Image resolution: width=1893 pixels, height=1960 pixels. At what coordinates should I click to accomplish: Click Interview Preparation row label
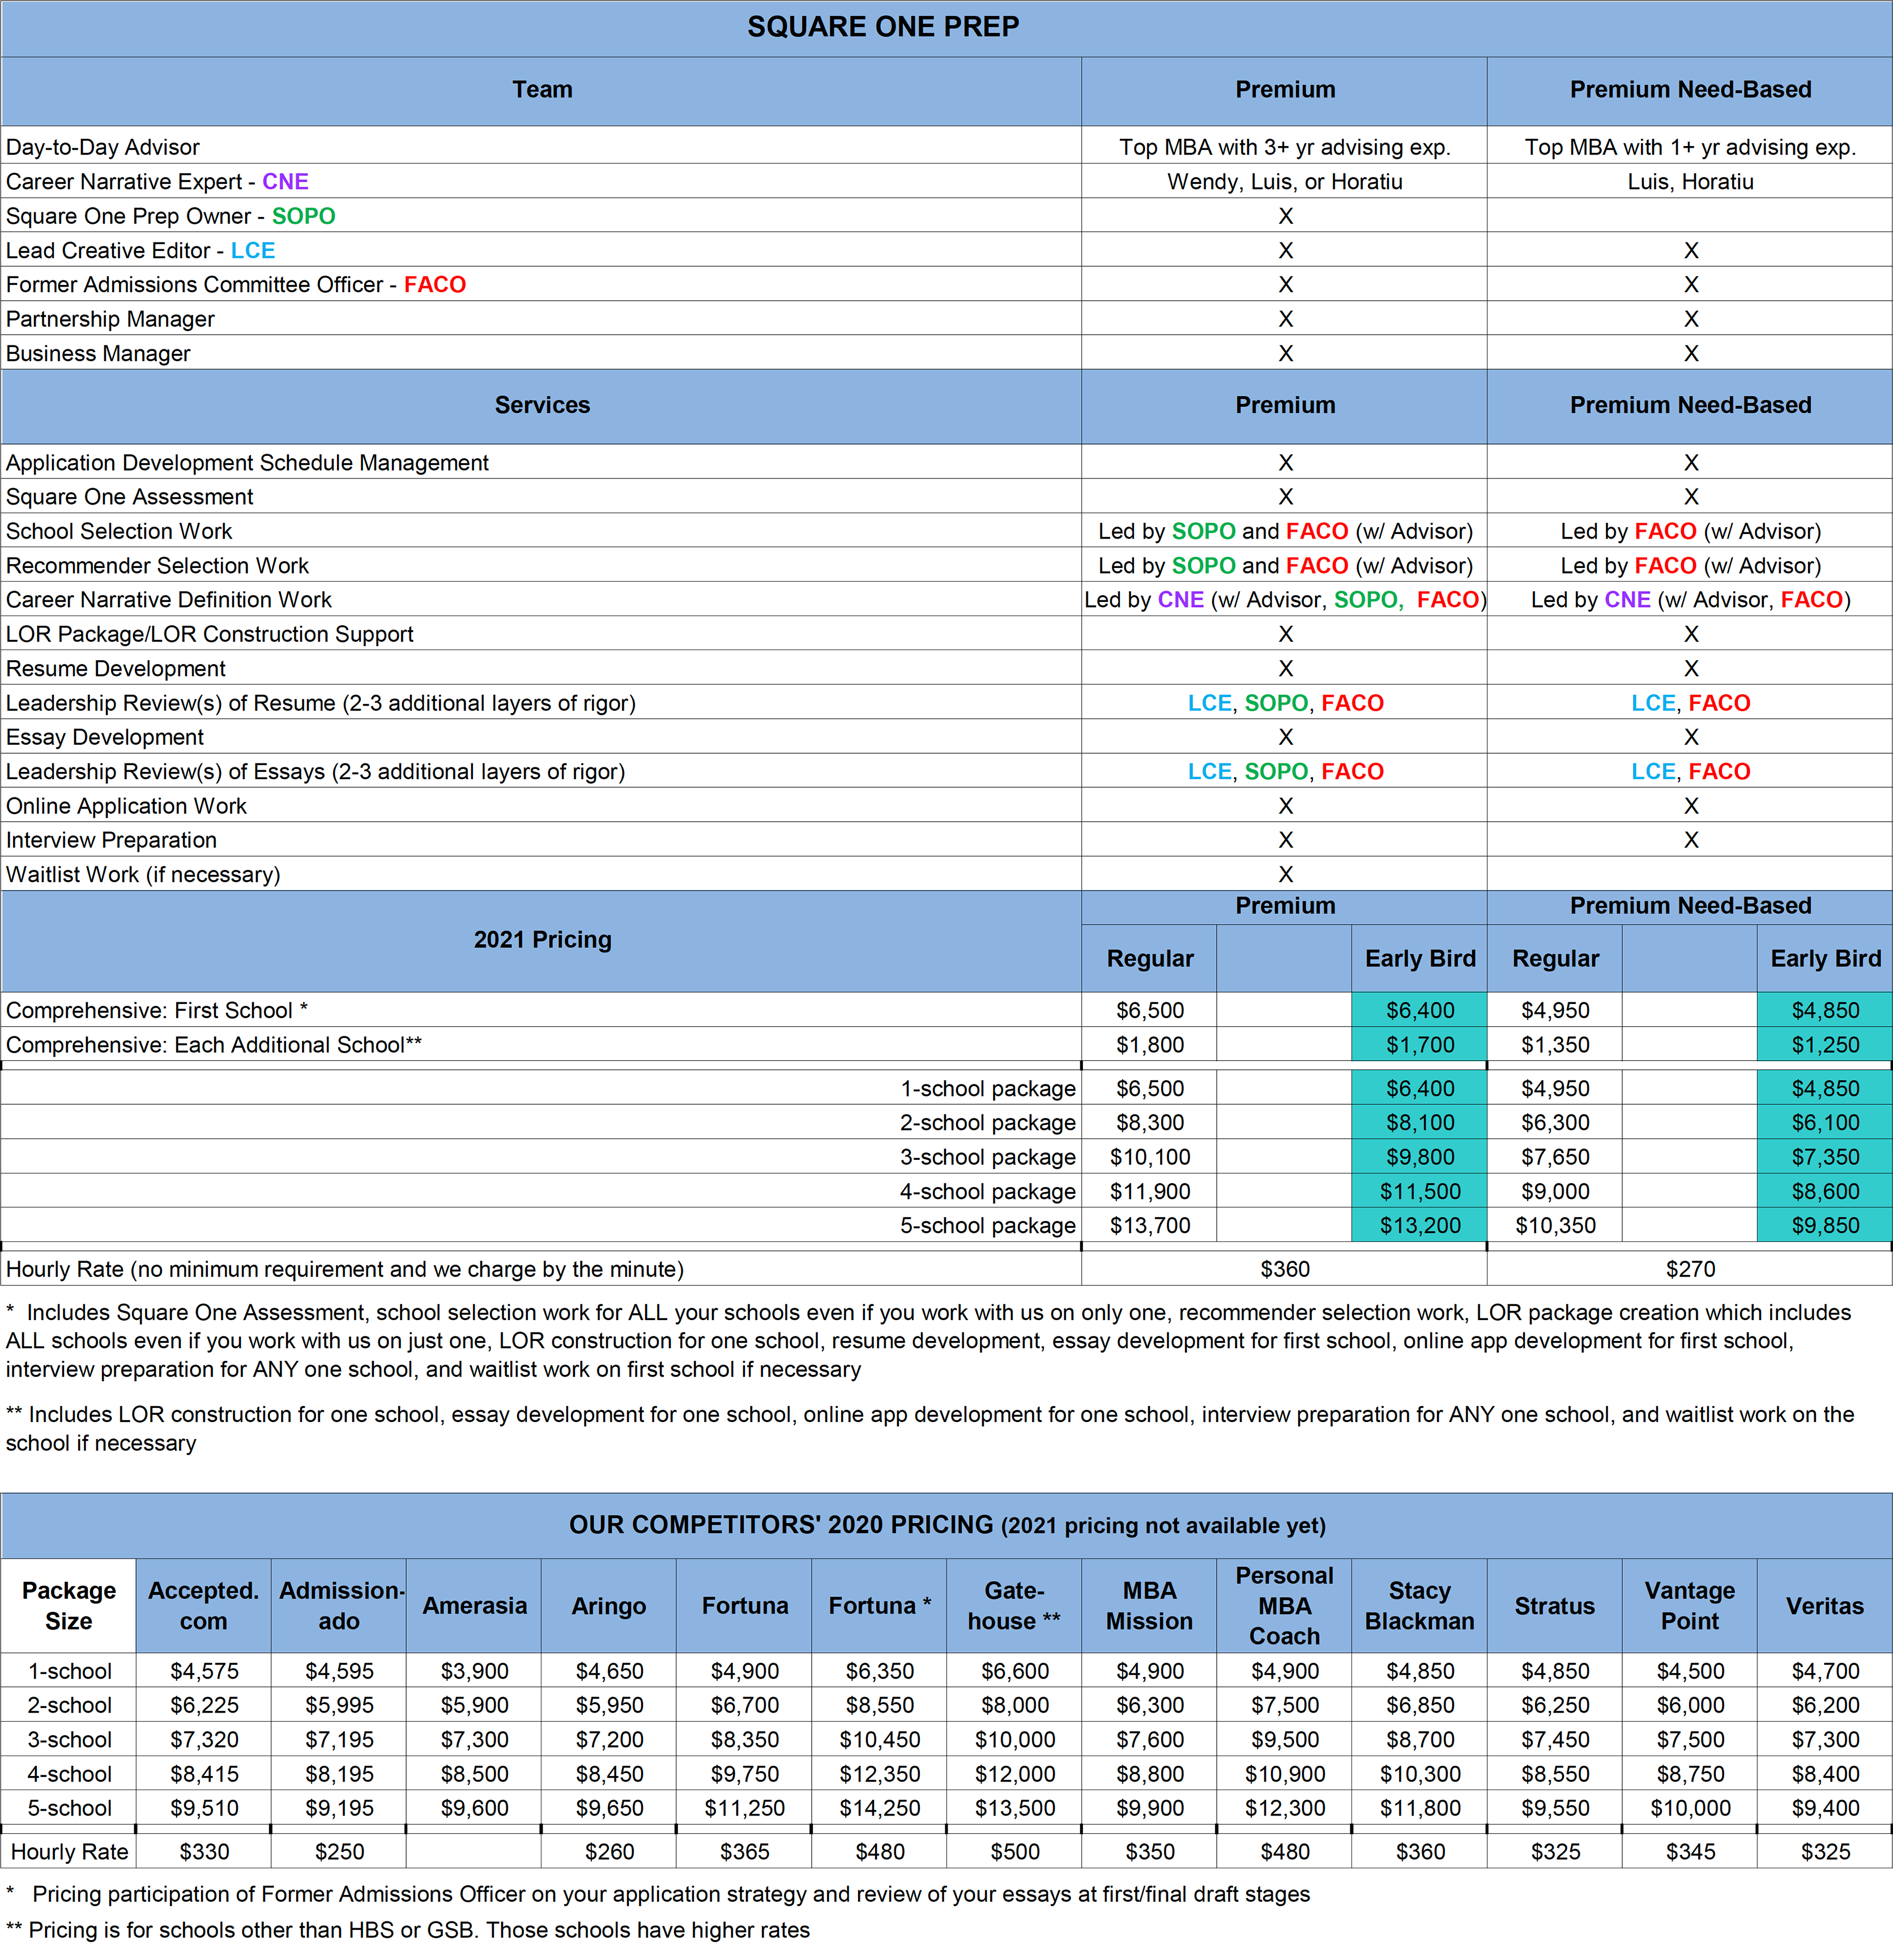coord(111,840)
